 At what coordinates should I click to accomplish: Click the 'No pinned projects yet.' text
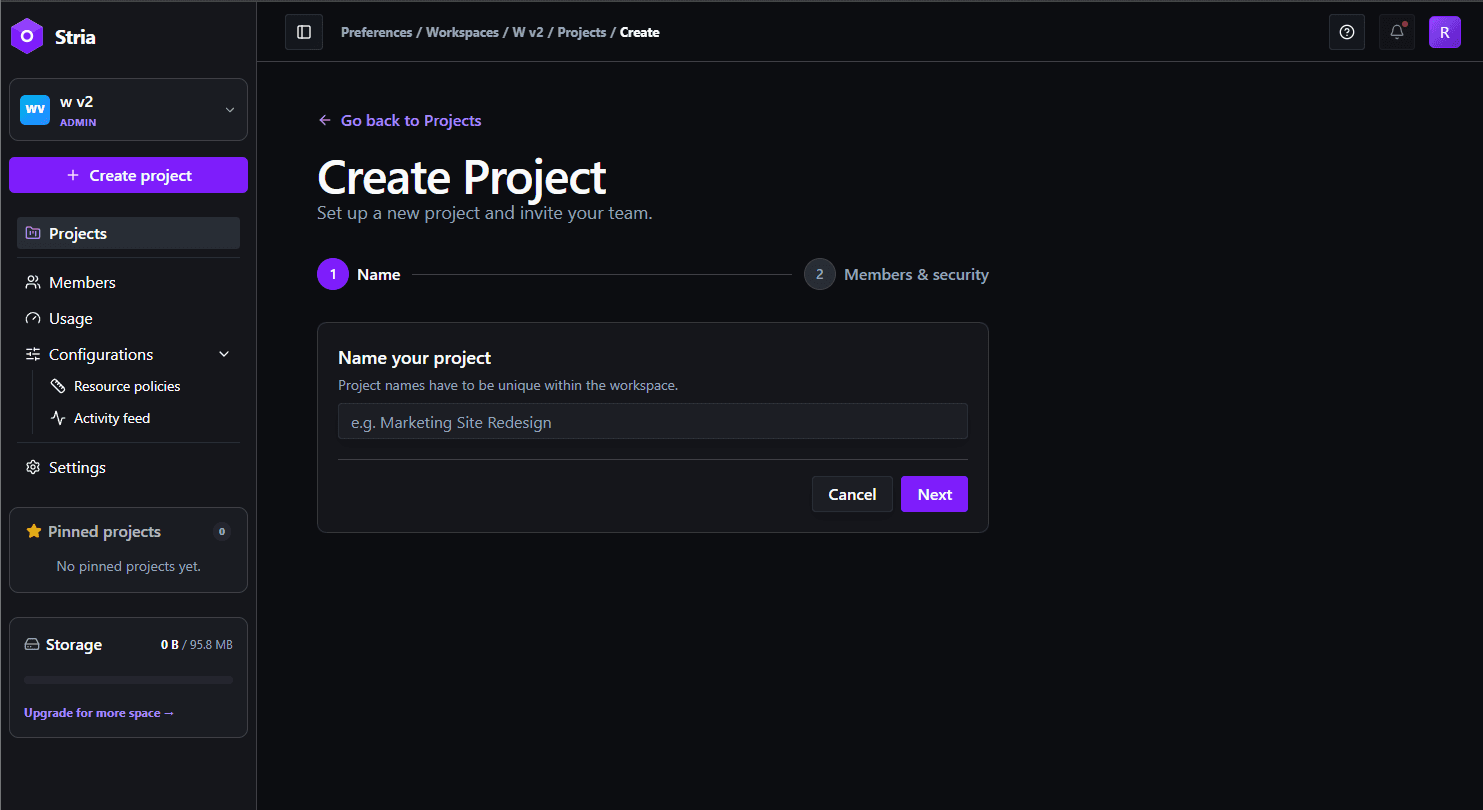[x=128, y=566]
